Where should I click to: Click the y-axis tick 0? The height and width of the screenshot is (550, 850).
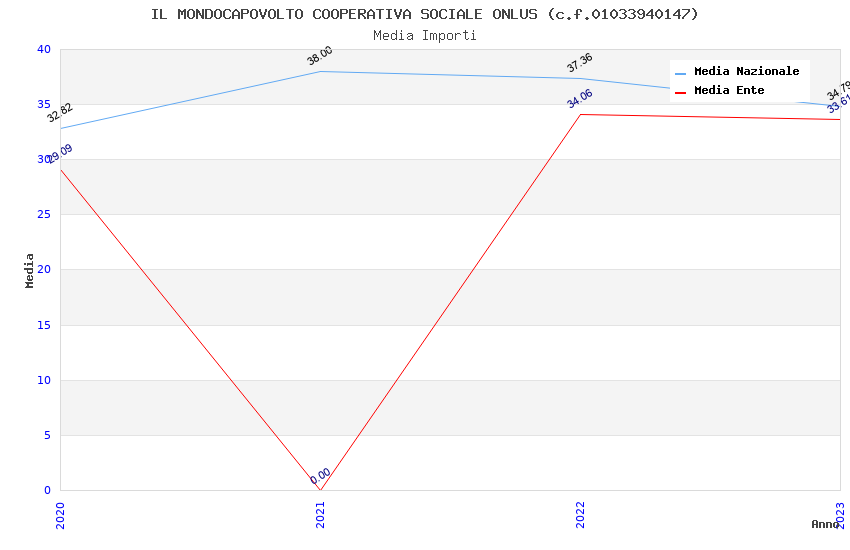[48, 490]
